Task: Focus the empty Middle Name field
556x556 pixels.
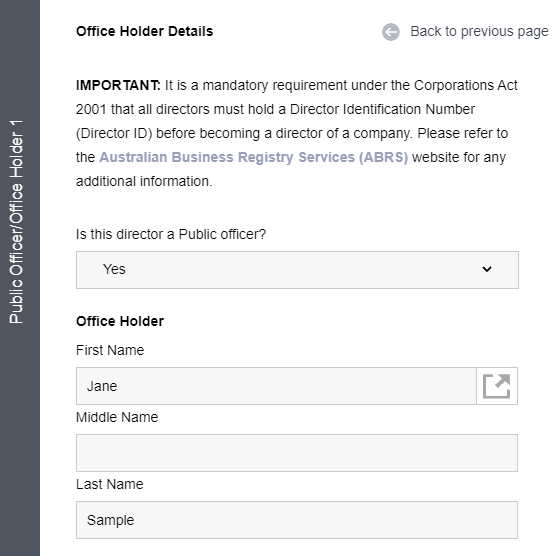Action: pyautogui.click(x=297, y=453)
